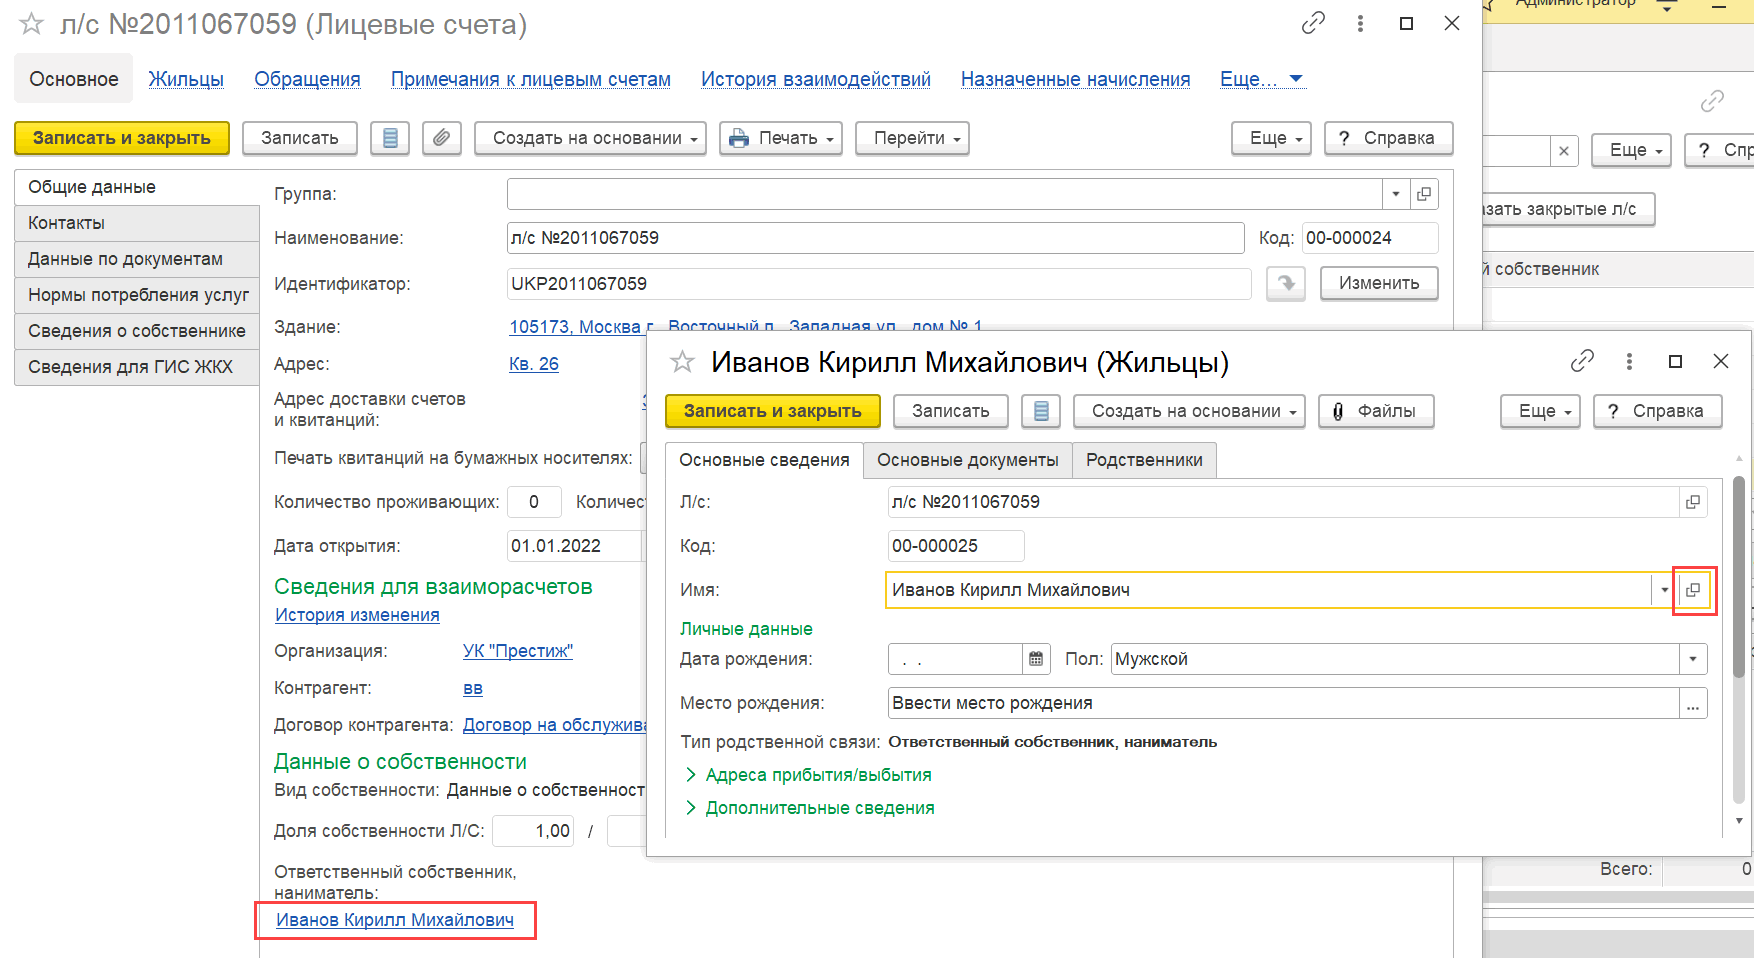Screen dimensions: 1754x958
Task: Open Кв. 26 address link
Action: pyautogui.click(x=534, y=364)
